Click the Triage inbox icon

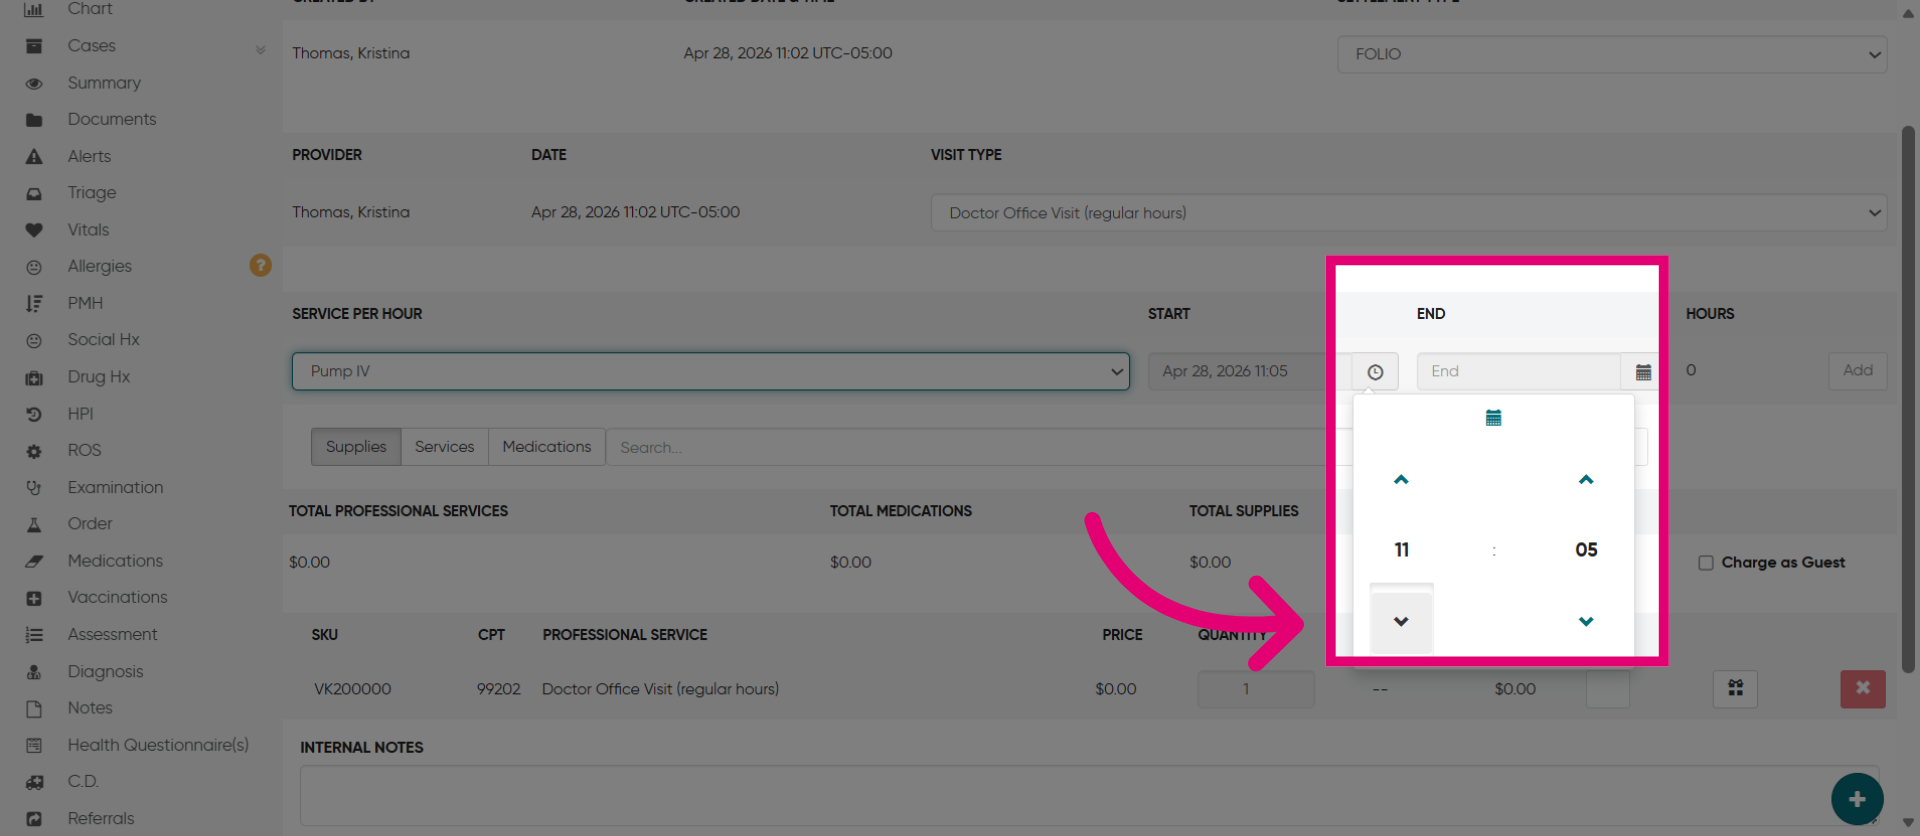(34, 194)
